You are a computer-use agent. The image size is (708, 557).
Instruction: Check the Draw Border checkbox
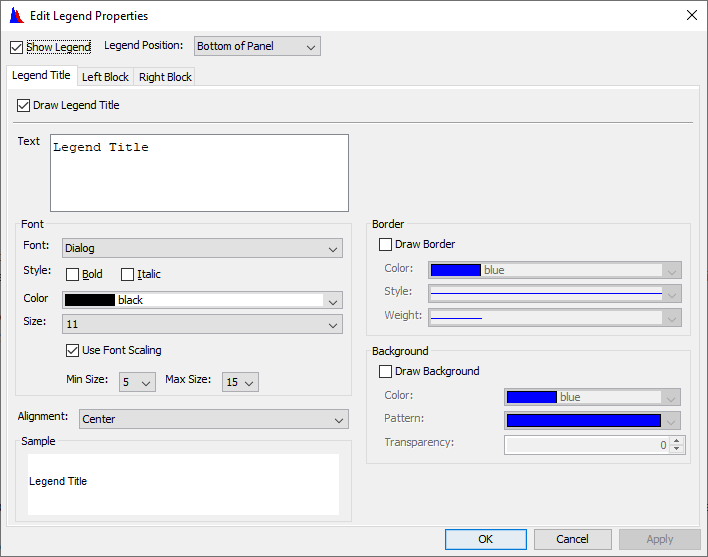pos(385,244)
